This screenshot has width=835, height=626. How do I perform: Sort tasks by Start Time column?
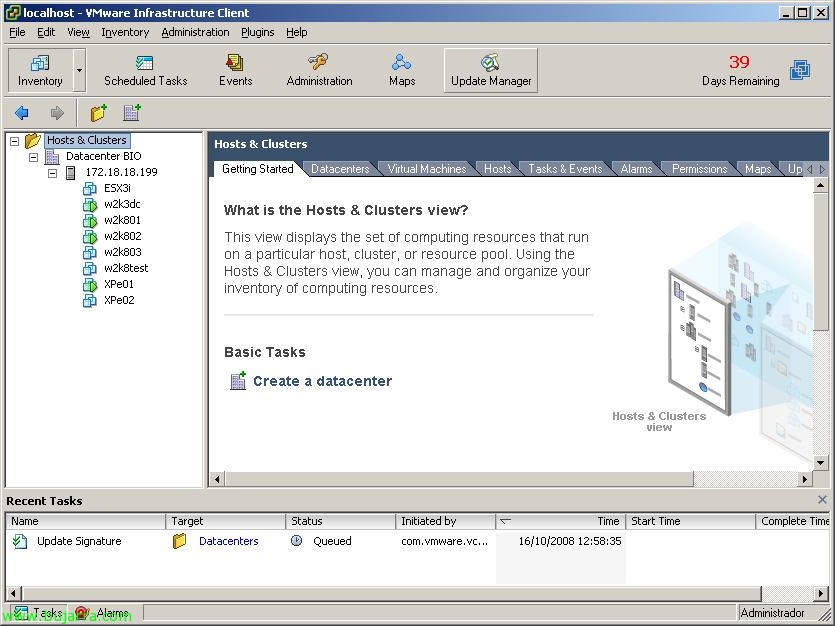690,521
